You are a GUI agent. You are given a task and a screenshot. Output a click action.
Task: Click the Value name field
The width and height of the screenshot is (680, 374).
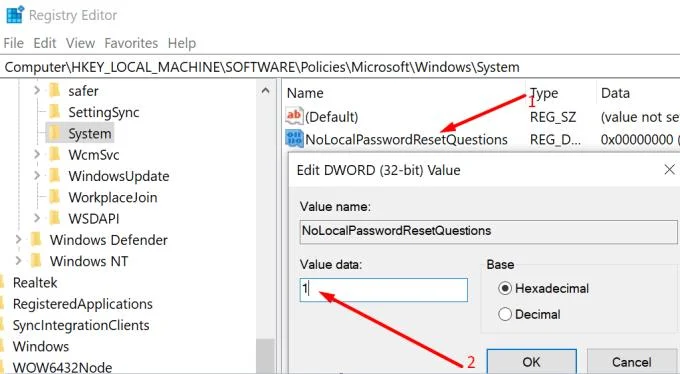pos(488,231)
